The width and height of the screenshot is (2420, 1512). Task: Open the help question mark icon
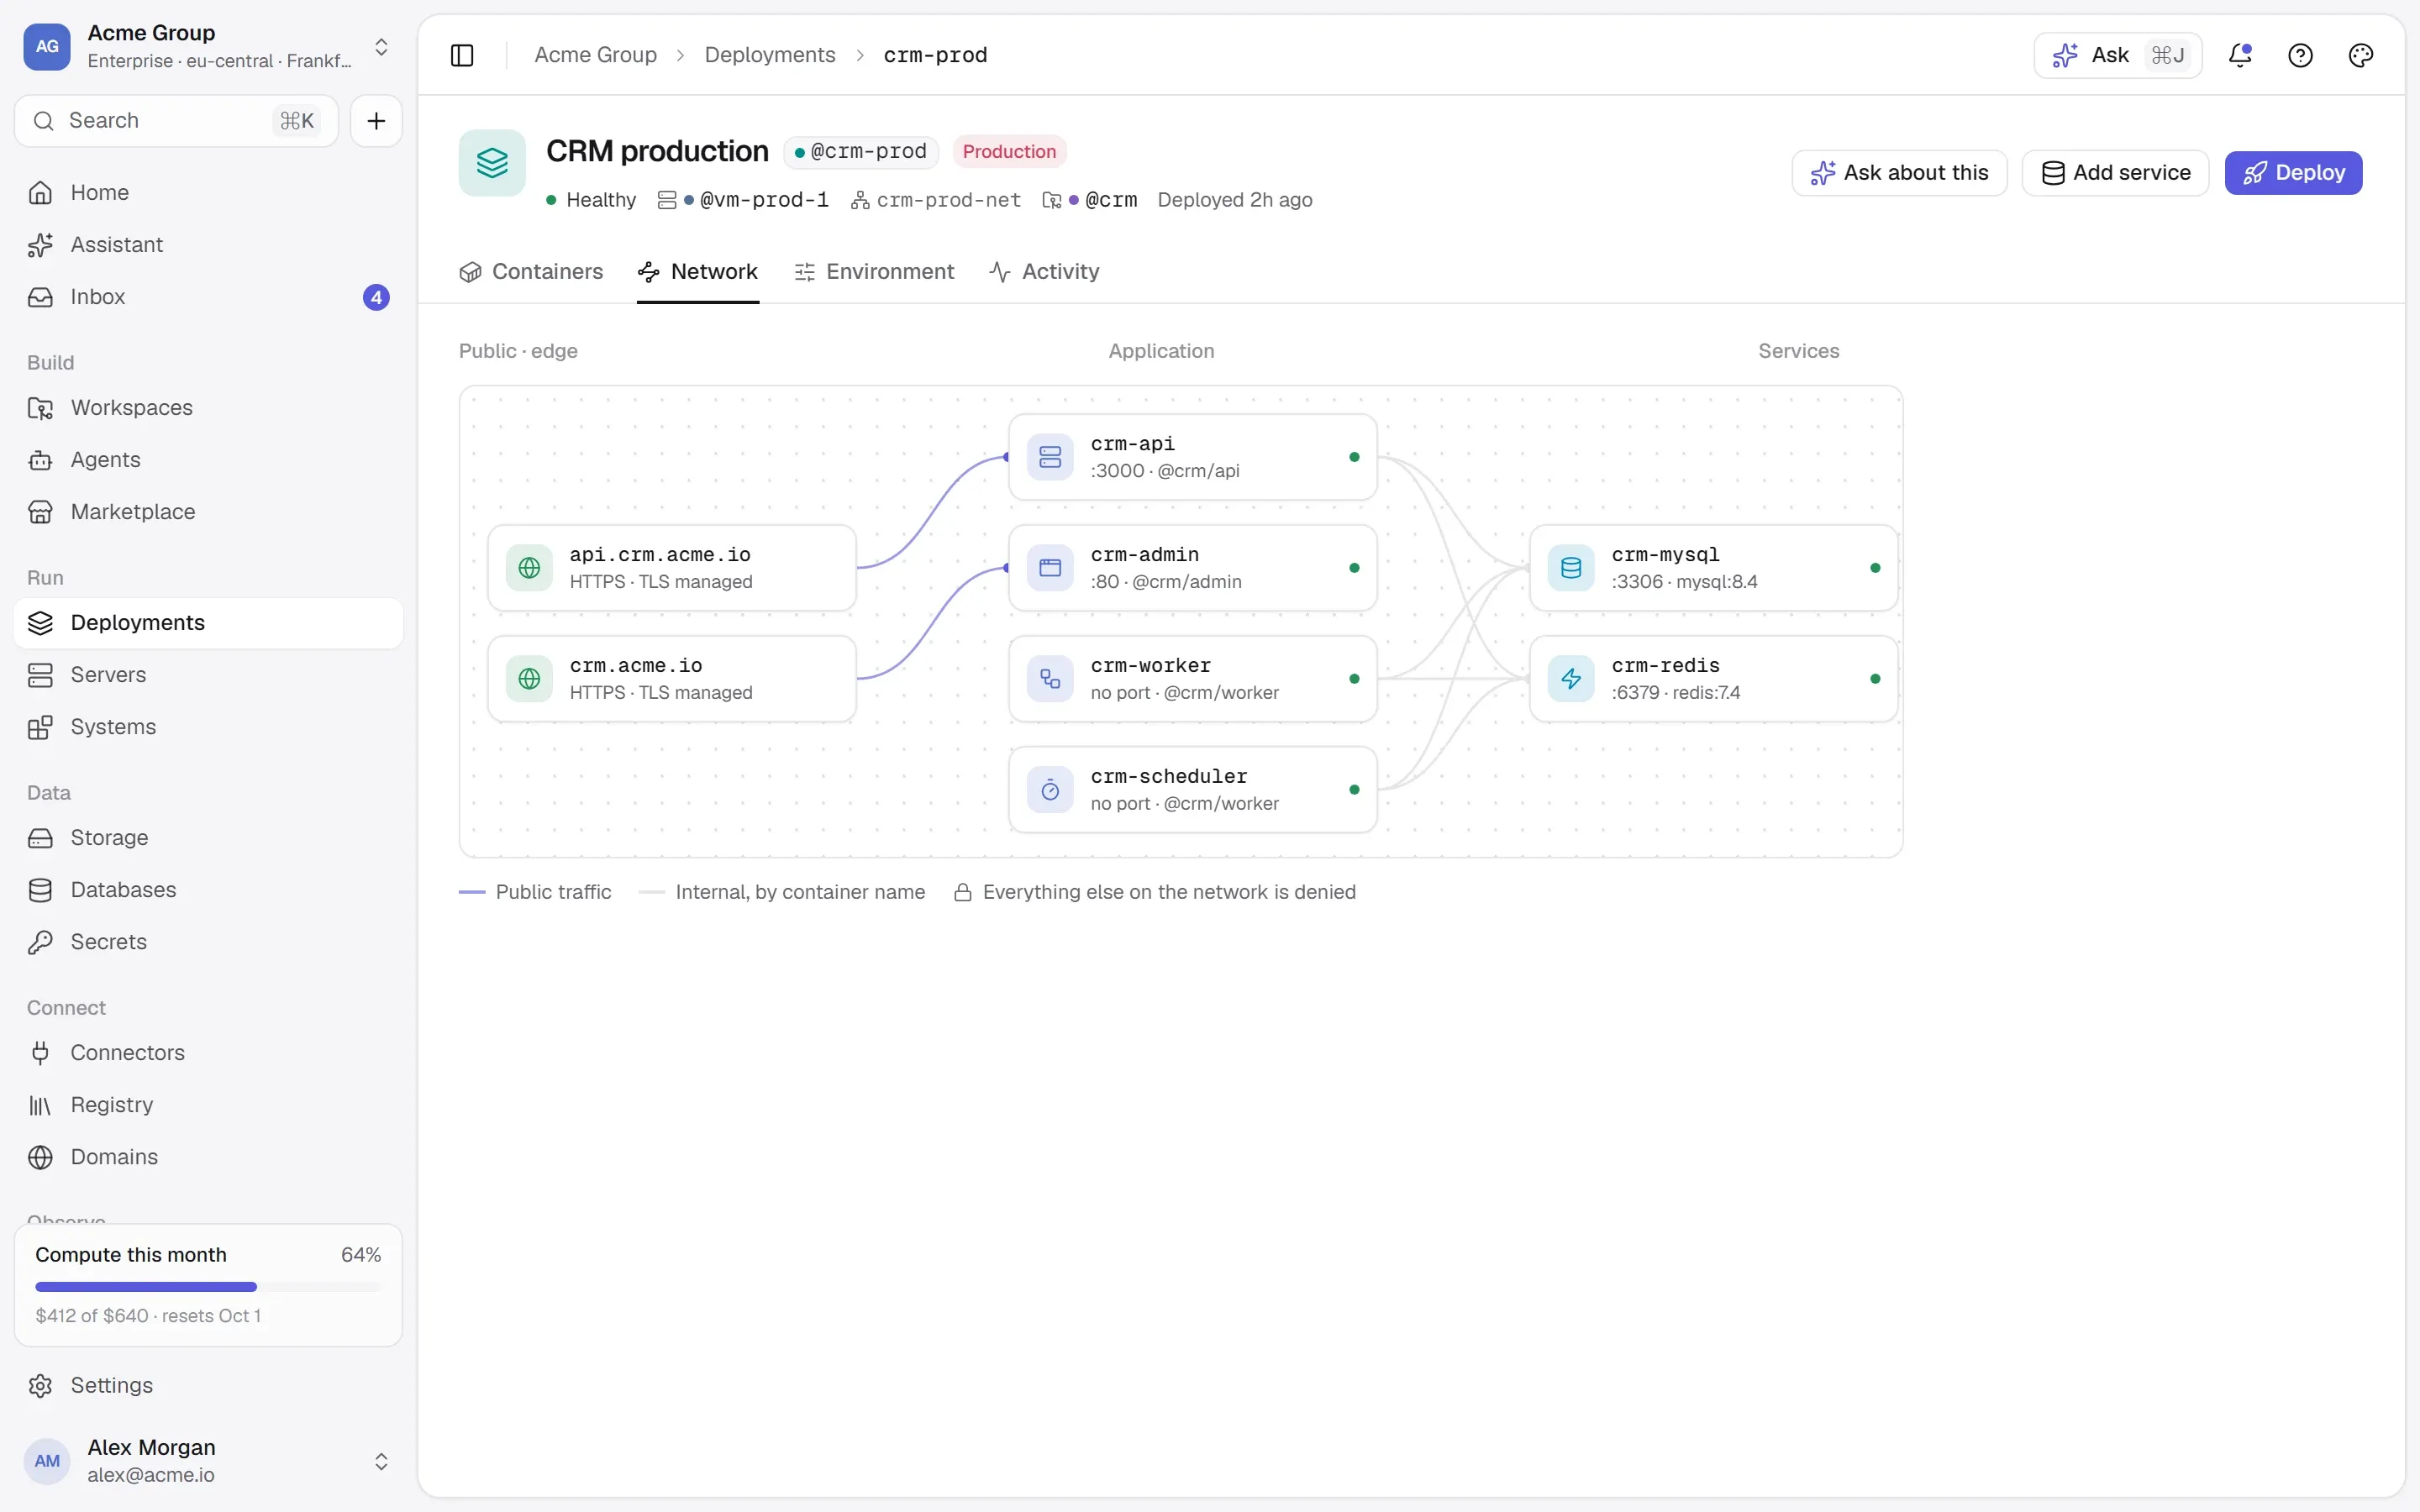pos(2300,55)
